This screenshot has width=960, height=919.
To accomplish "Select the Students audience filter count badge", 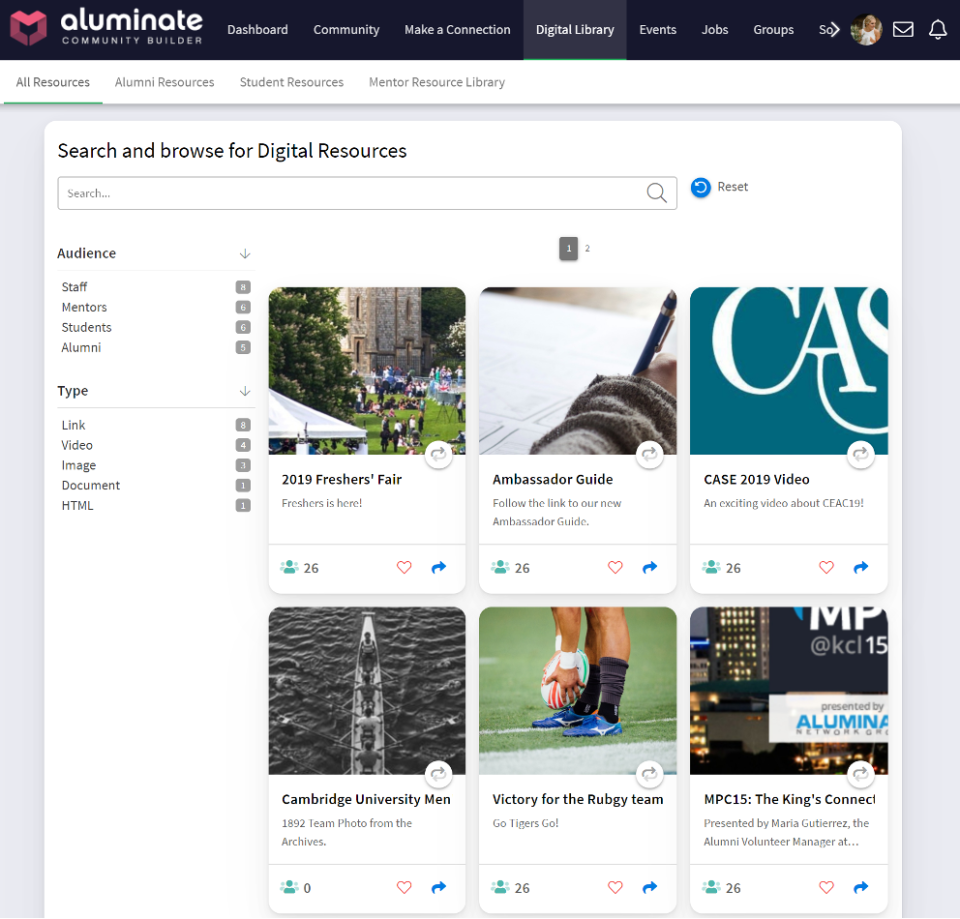I will point(241,327).
